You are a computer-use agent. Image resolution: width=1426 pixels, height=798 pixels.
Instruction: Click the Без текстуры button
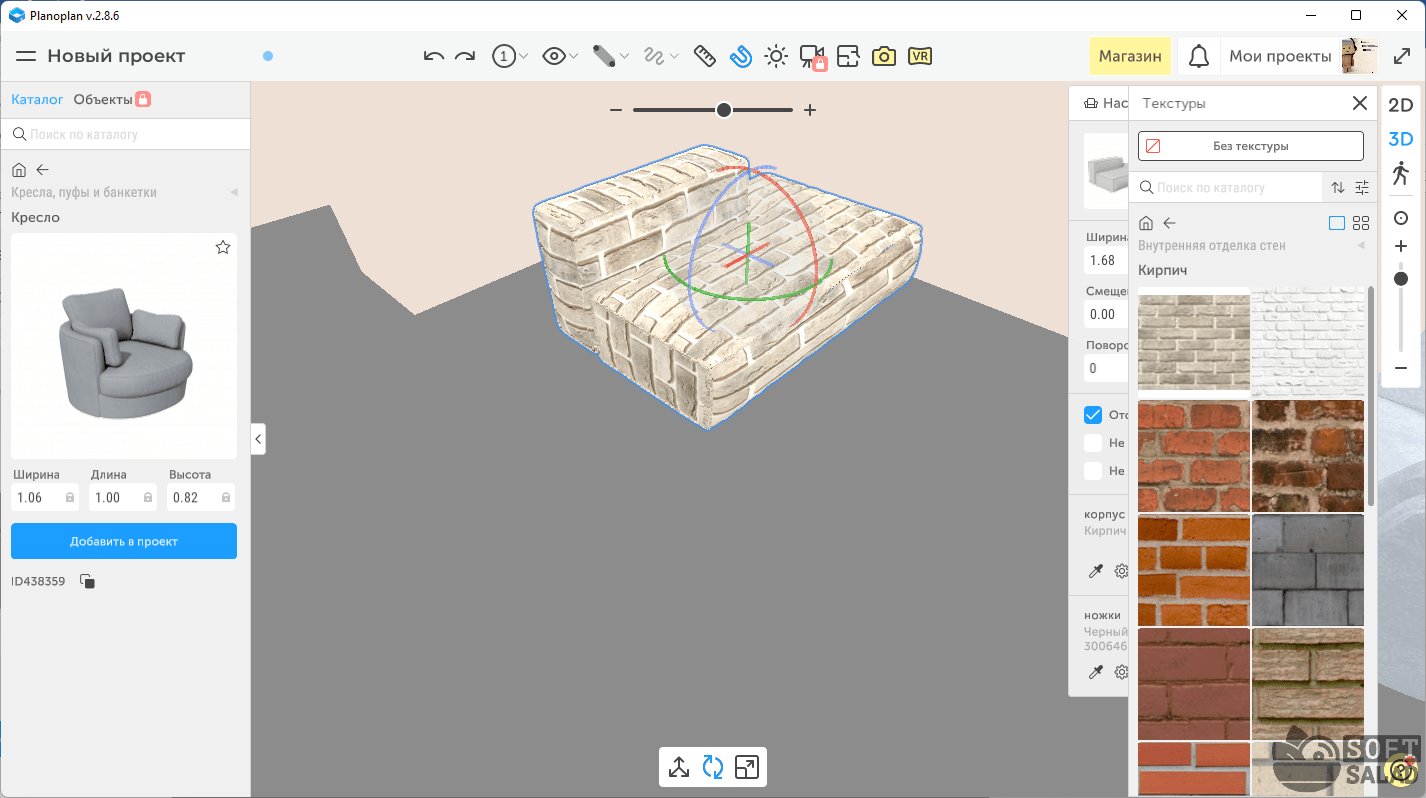[x=1250, y=146]
